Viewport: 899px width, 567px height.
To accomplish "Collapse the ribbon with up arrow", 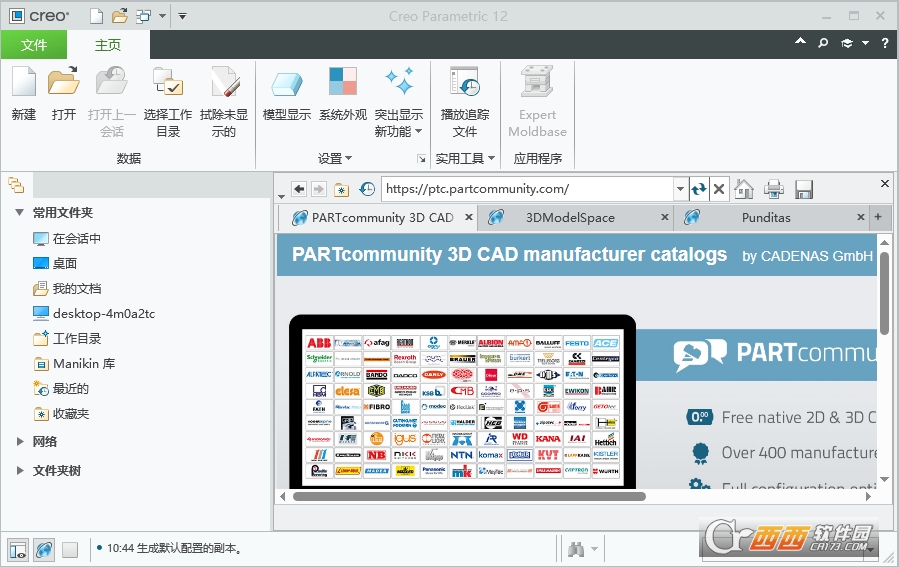I will tap(800, 42).
